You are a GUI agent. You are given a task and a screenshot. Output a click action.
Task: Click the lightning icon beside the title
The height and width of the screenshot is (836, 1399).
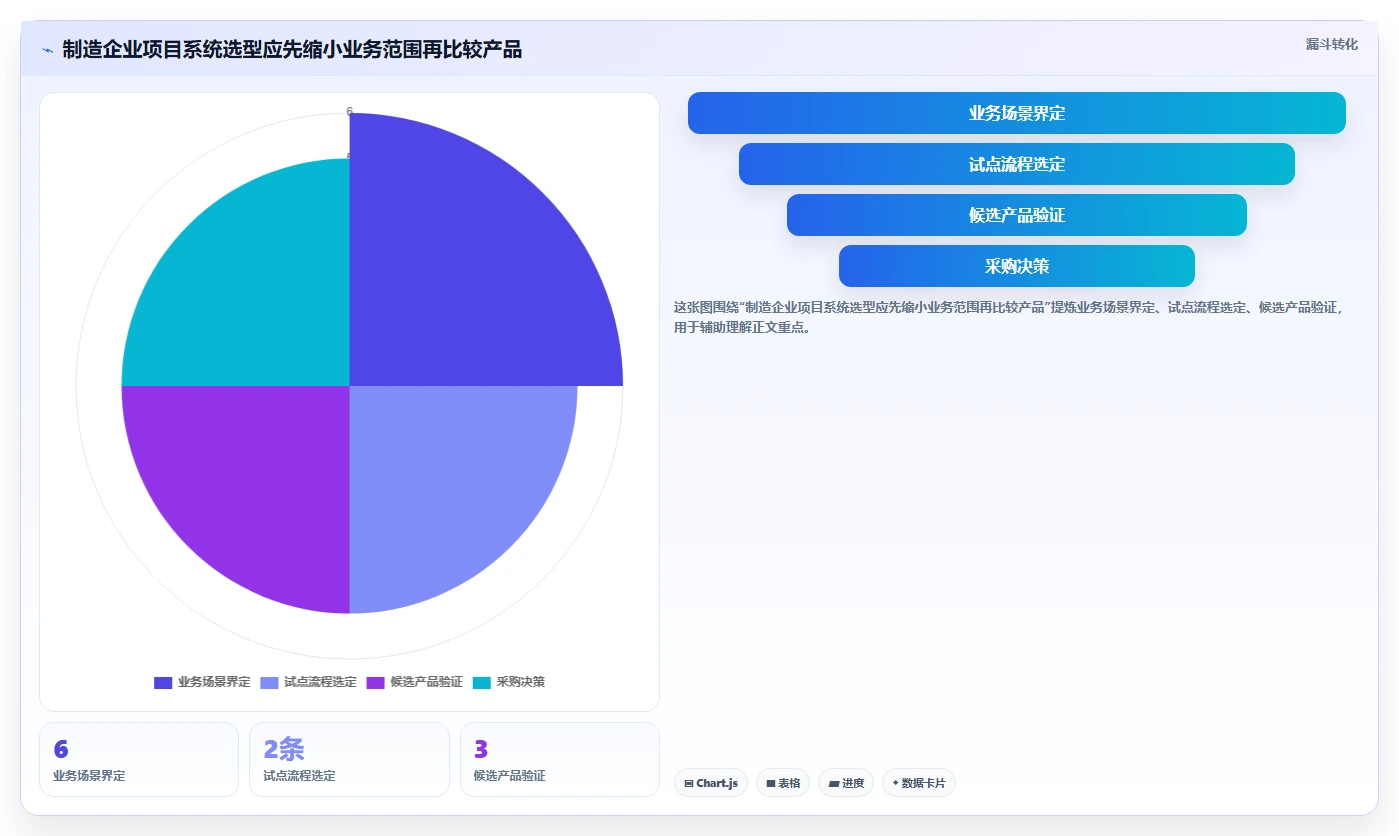point(47,50)
